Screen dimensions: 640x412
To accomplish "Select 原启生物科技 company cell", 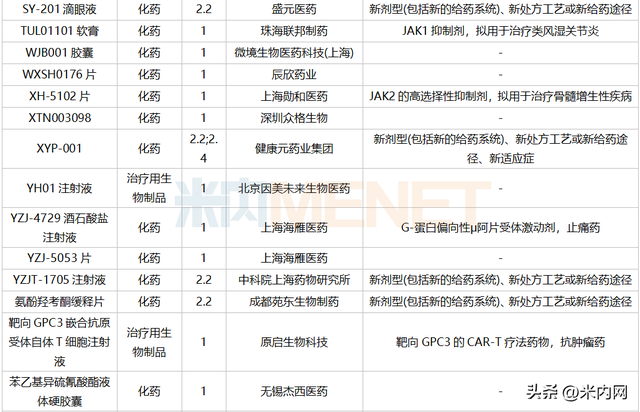I will pyautogui.click(x=294, y=342).
